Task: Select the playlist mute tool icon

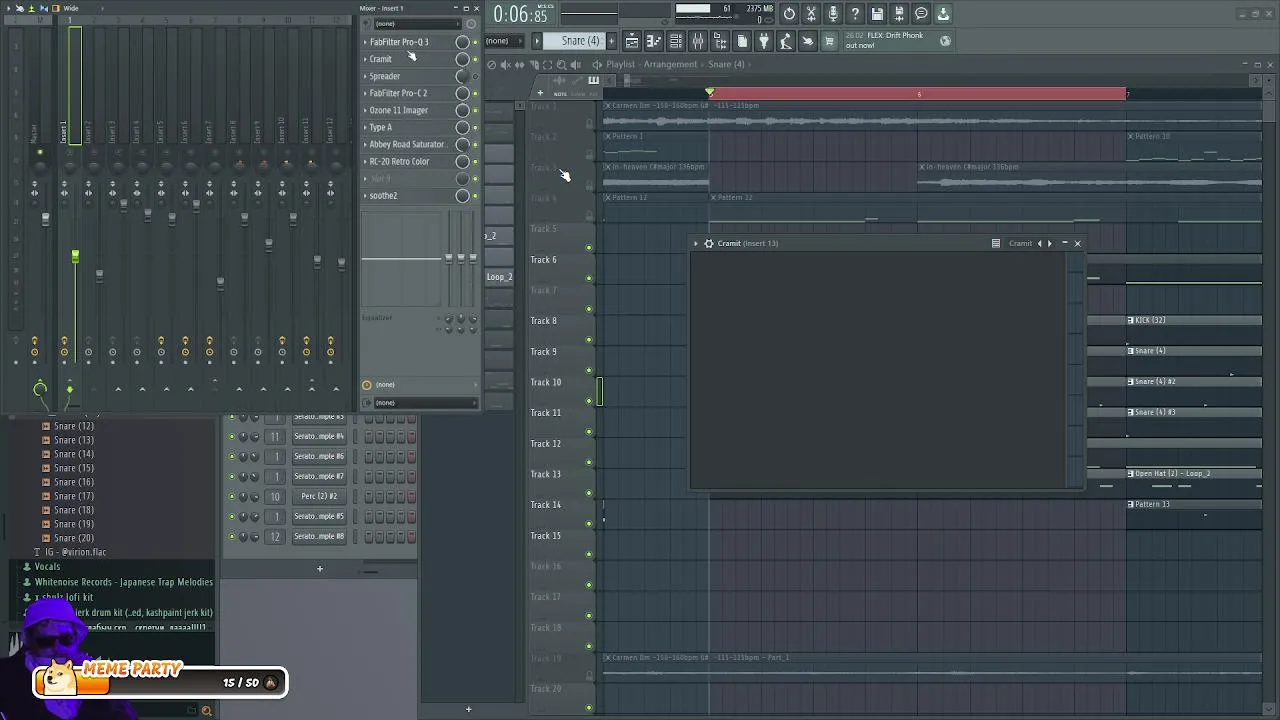Action: 505,64
